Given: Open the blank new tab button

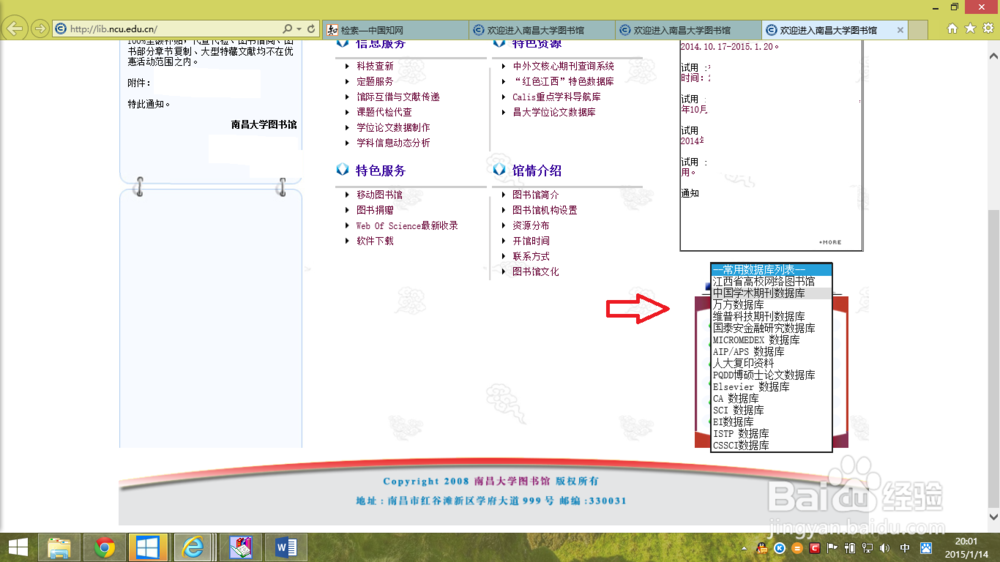Looking at the screenshot, I should [918, 30].
